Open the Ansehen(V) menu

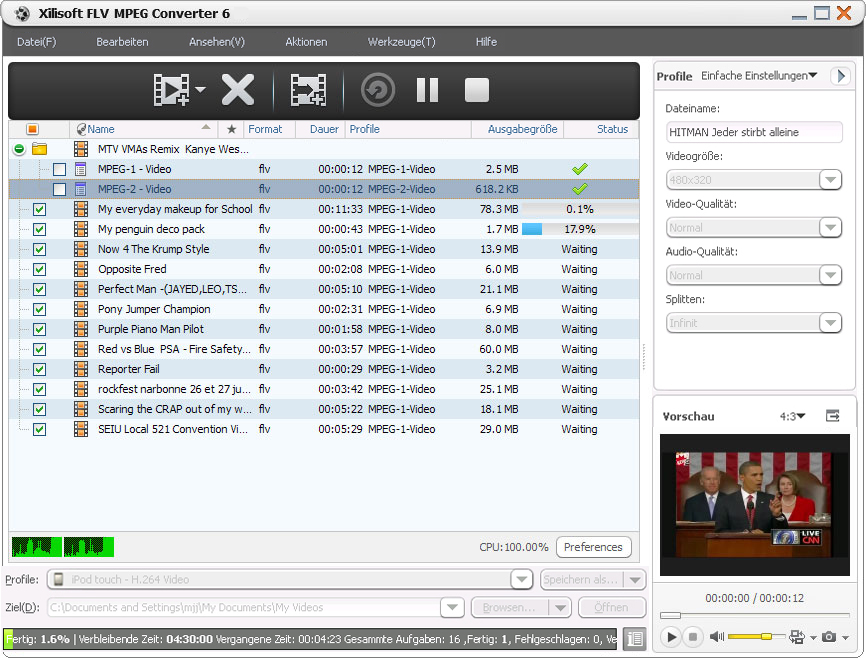pyautogui.click(x=216, y=42)
